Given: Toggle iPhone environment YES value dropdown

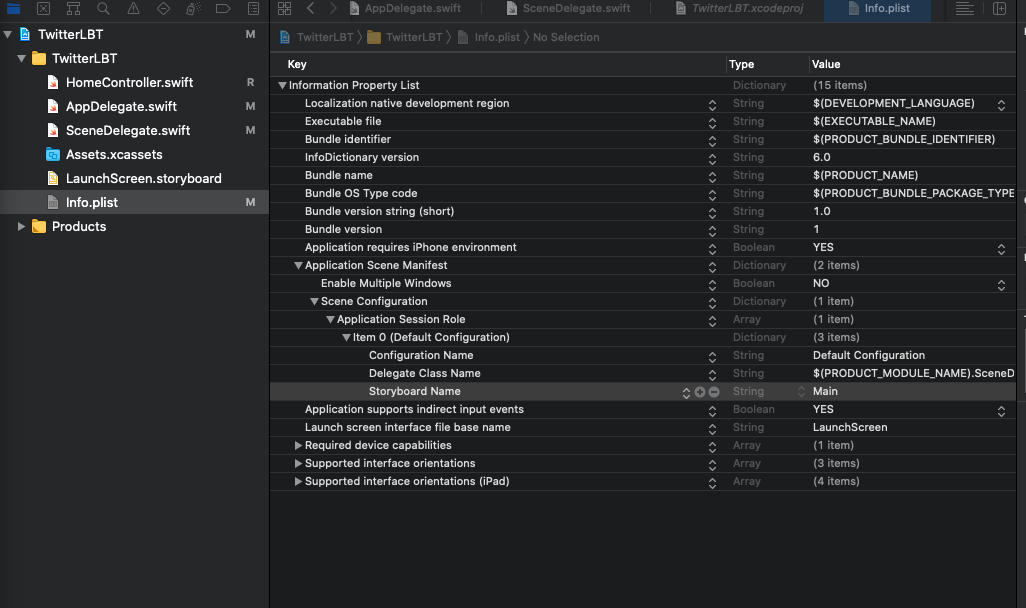Looking at the screenshot, I should (x=1001, y=249).
